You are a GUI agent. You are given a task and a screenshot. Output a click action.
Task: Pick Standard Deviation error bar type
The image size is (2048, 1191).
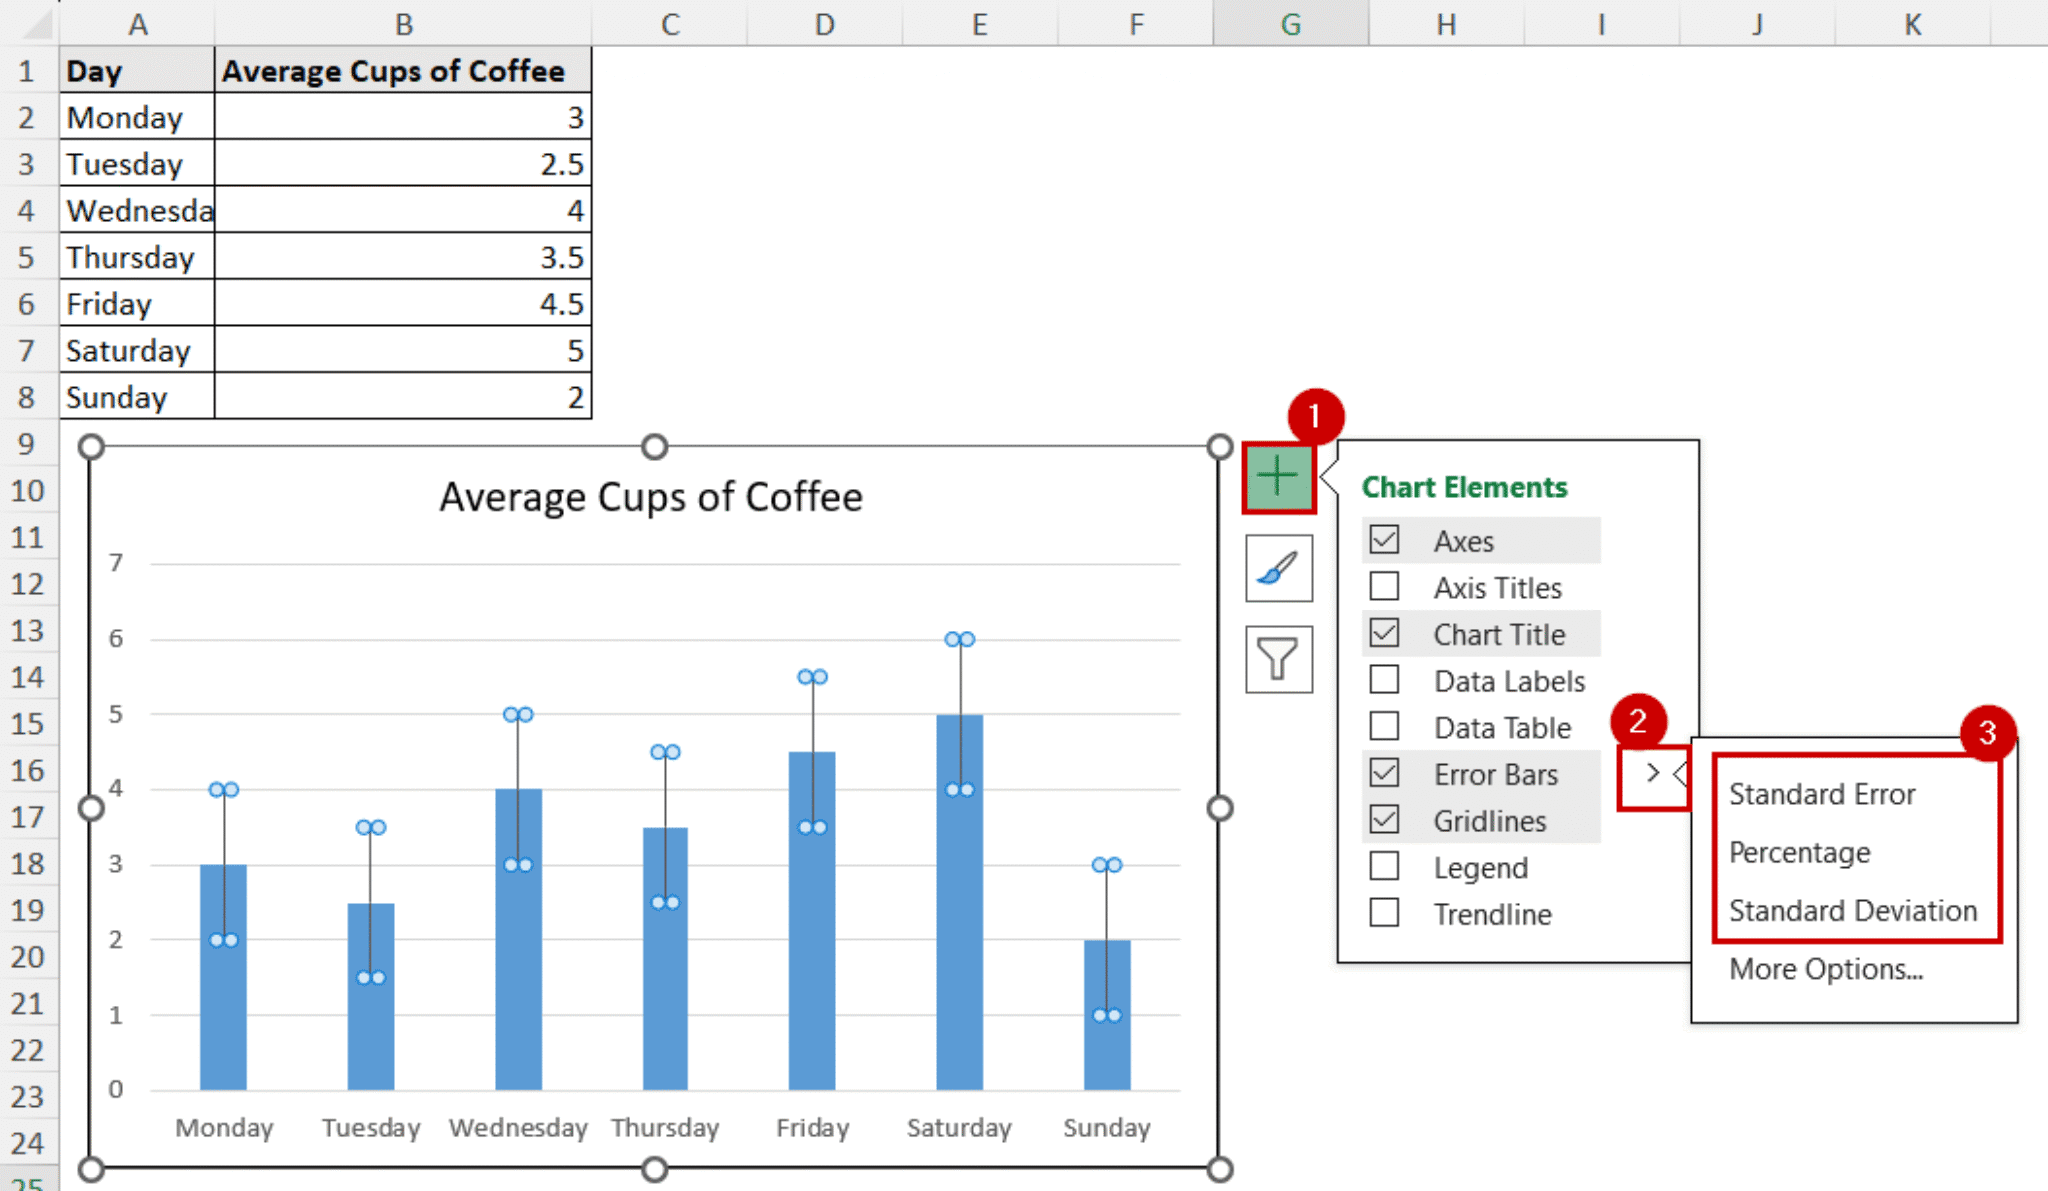1852,911
